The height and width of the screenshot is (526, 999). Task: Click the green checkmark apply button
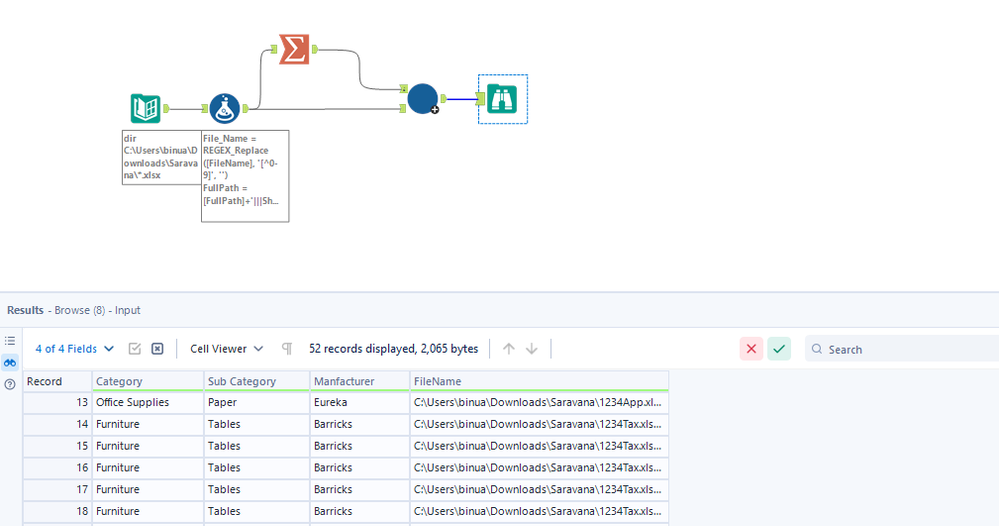pyautogui.click(x=779, y=348)
